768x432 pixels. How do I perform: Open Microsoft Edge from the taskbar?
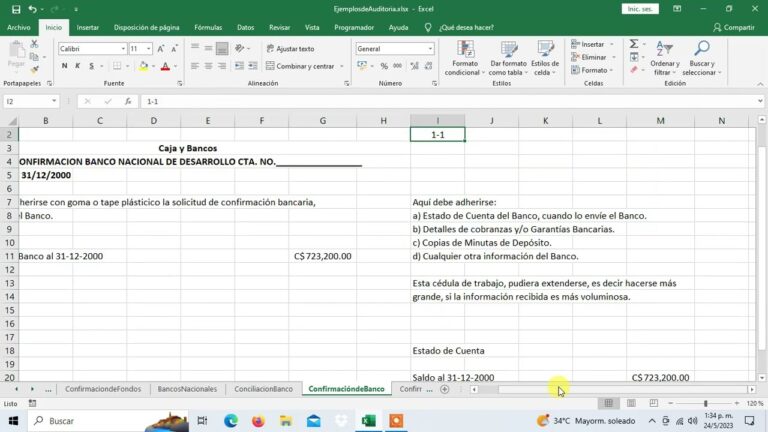231,421
